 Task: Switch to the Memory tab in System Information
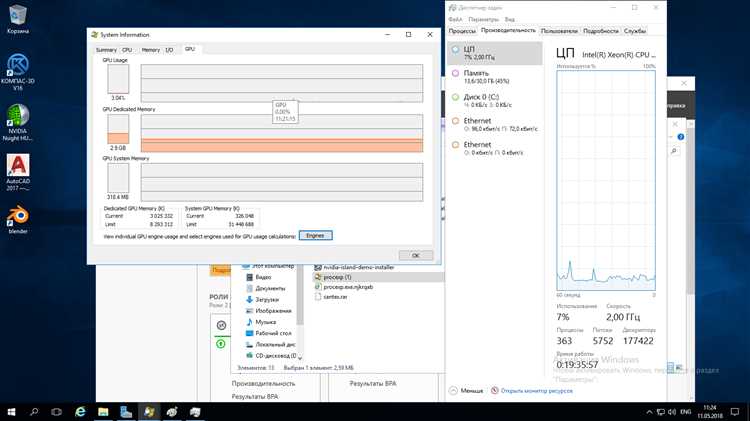(x=150, y=49)
